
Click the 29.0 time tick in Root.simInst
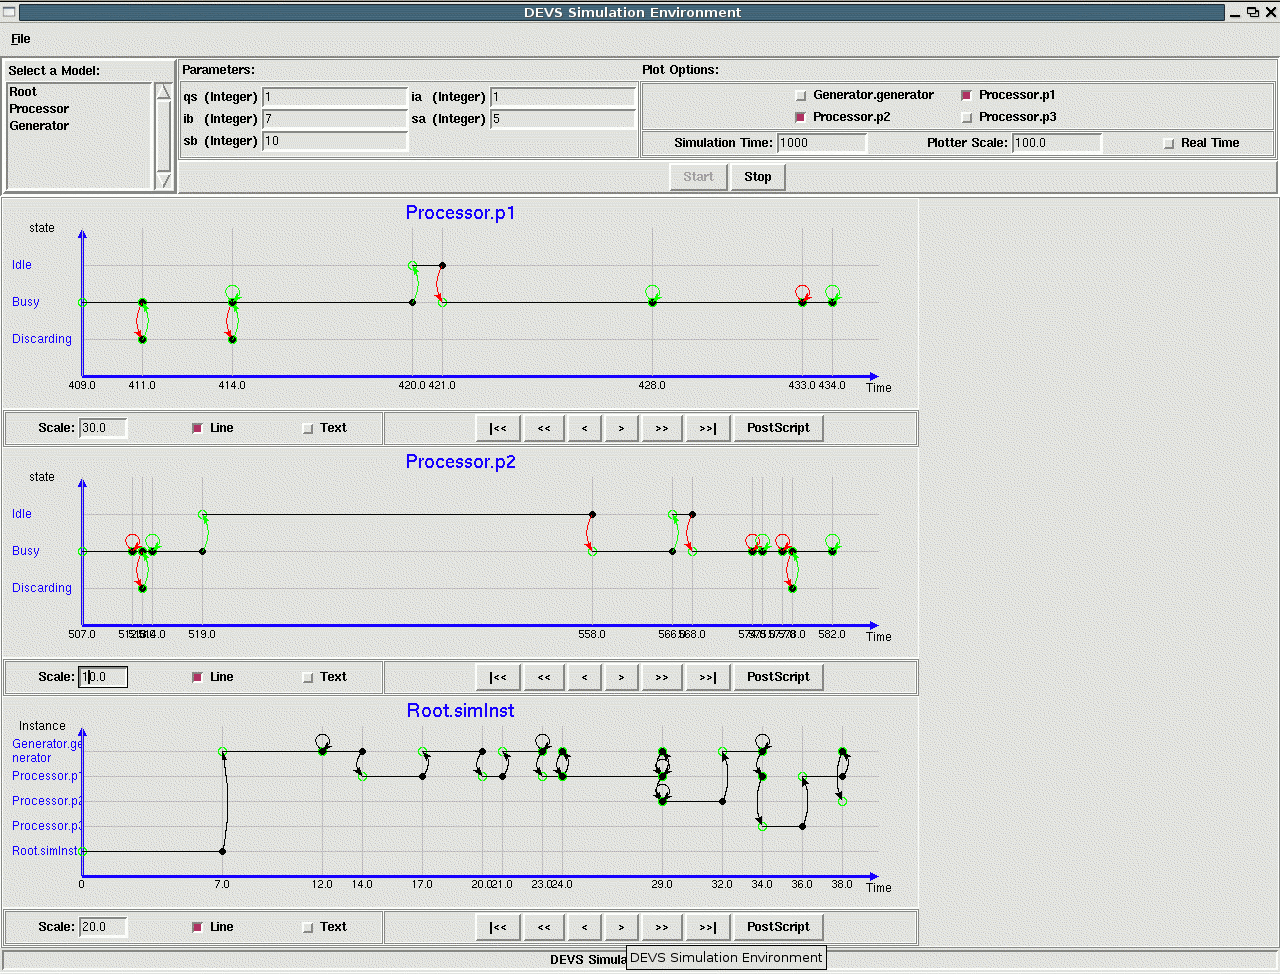pos(662,884)
